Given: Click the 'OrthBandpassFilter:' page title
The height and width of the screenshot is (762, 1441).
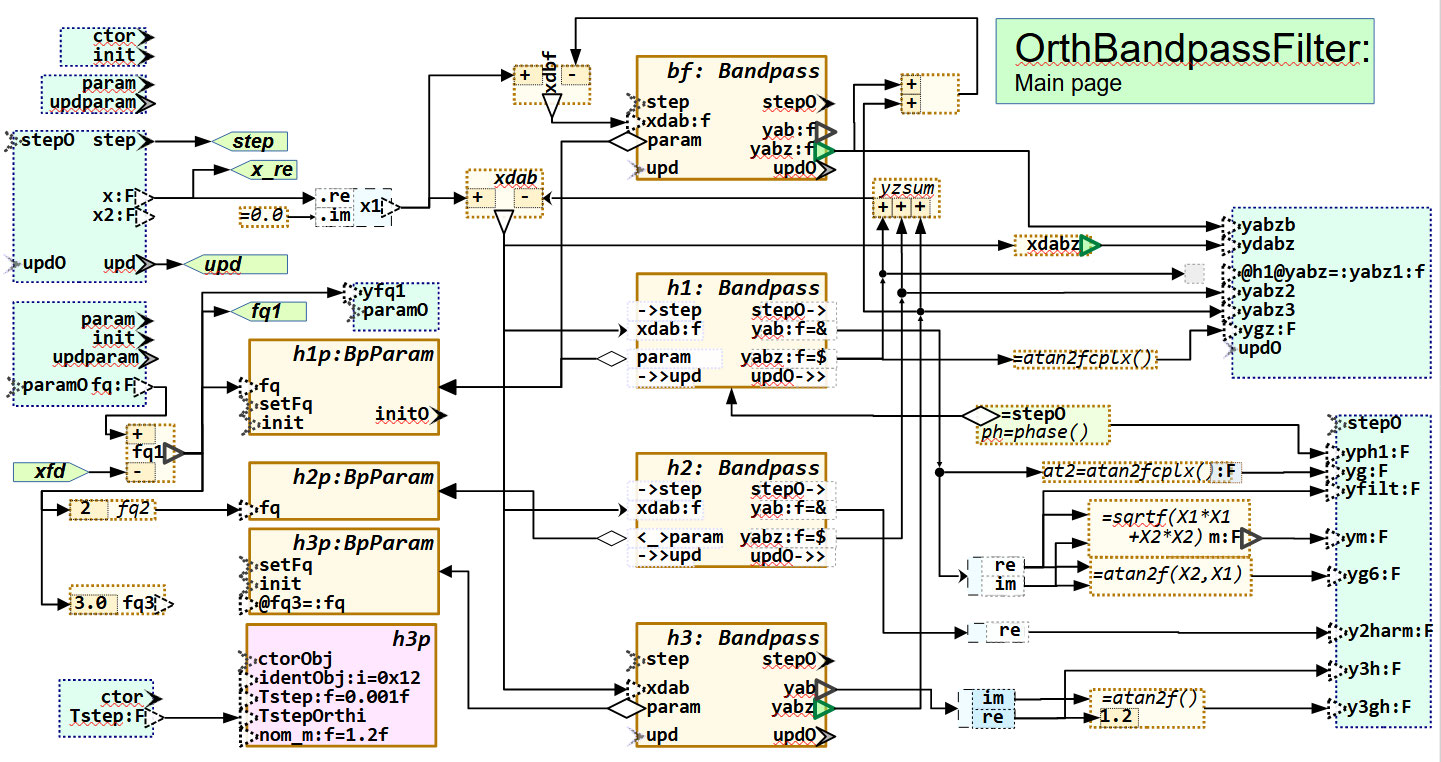Looking at the screenshot, I should point(1193,48).
